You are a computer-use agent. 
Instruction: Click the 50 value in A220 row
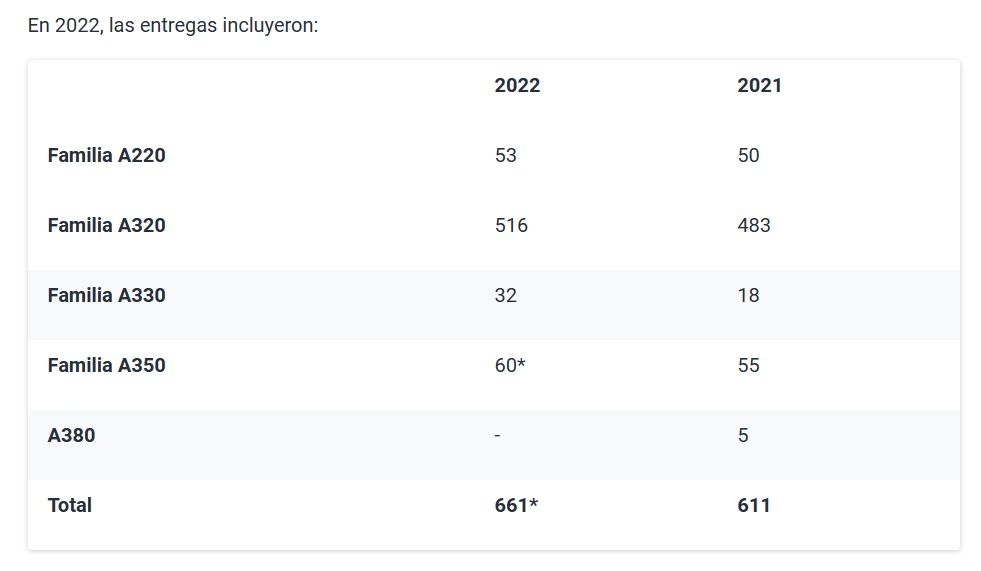tap(748, 155)
